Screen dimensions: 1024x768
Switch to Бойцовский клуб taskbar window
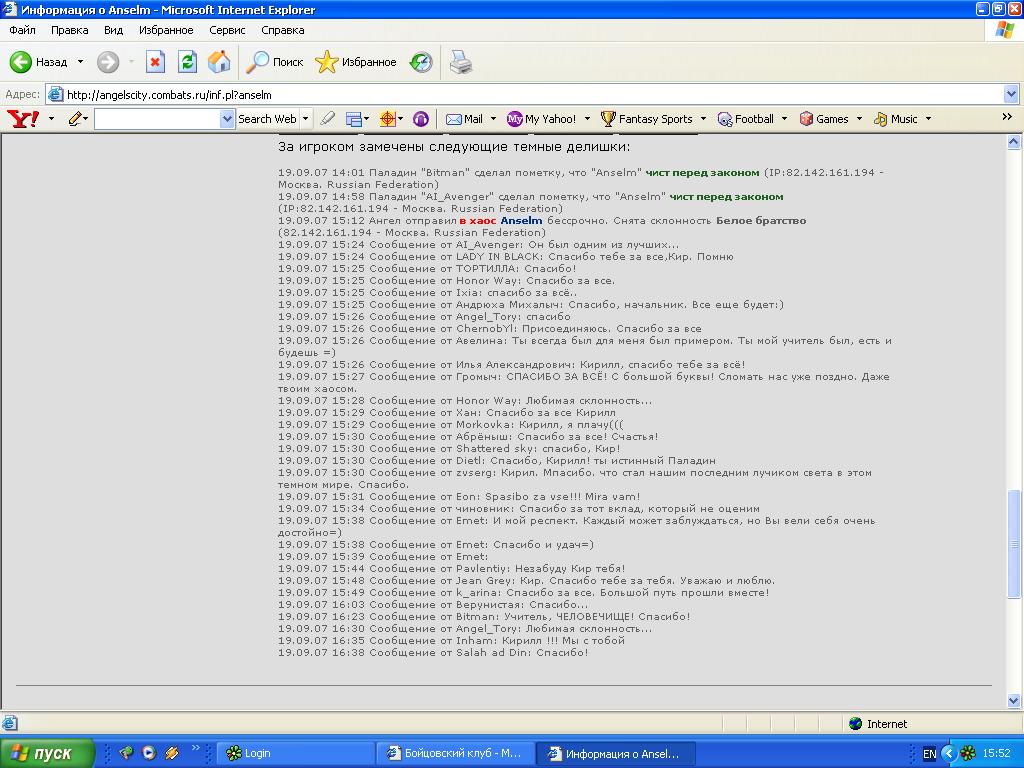(455, 753)
